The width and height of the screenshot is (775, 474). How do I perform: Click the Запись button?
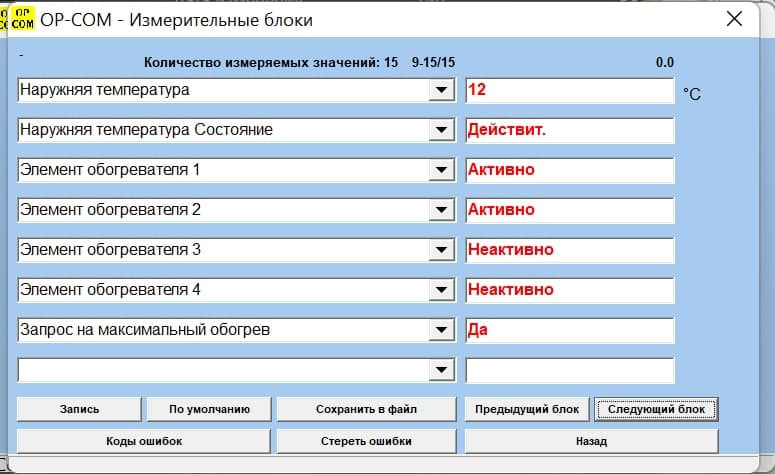(79, 409)
